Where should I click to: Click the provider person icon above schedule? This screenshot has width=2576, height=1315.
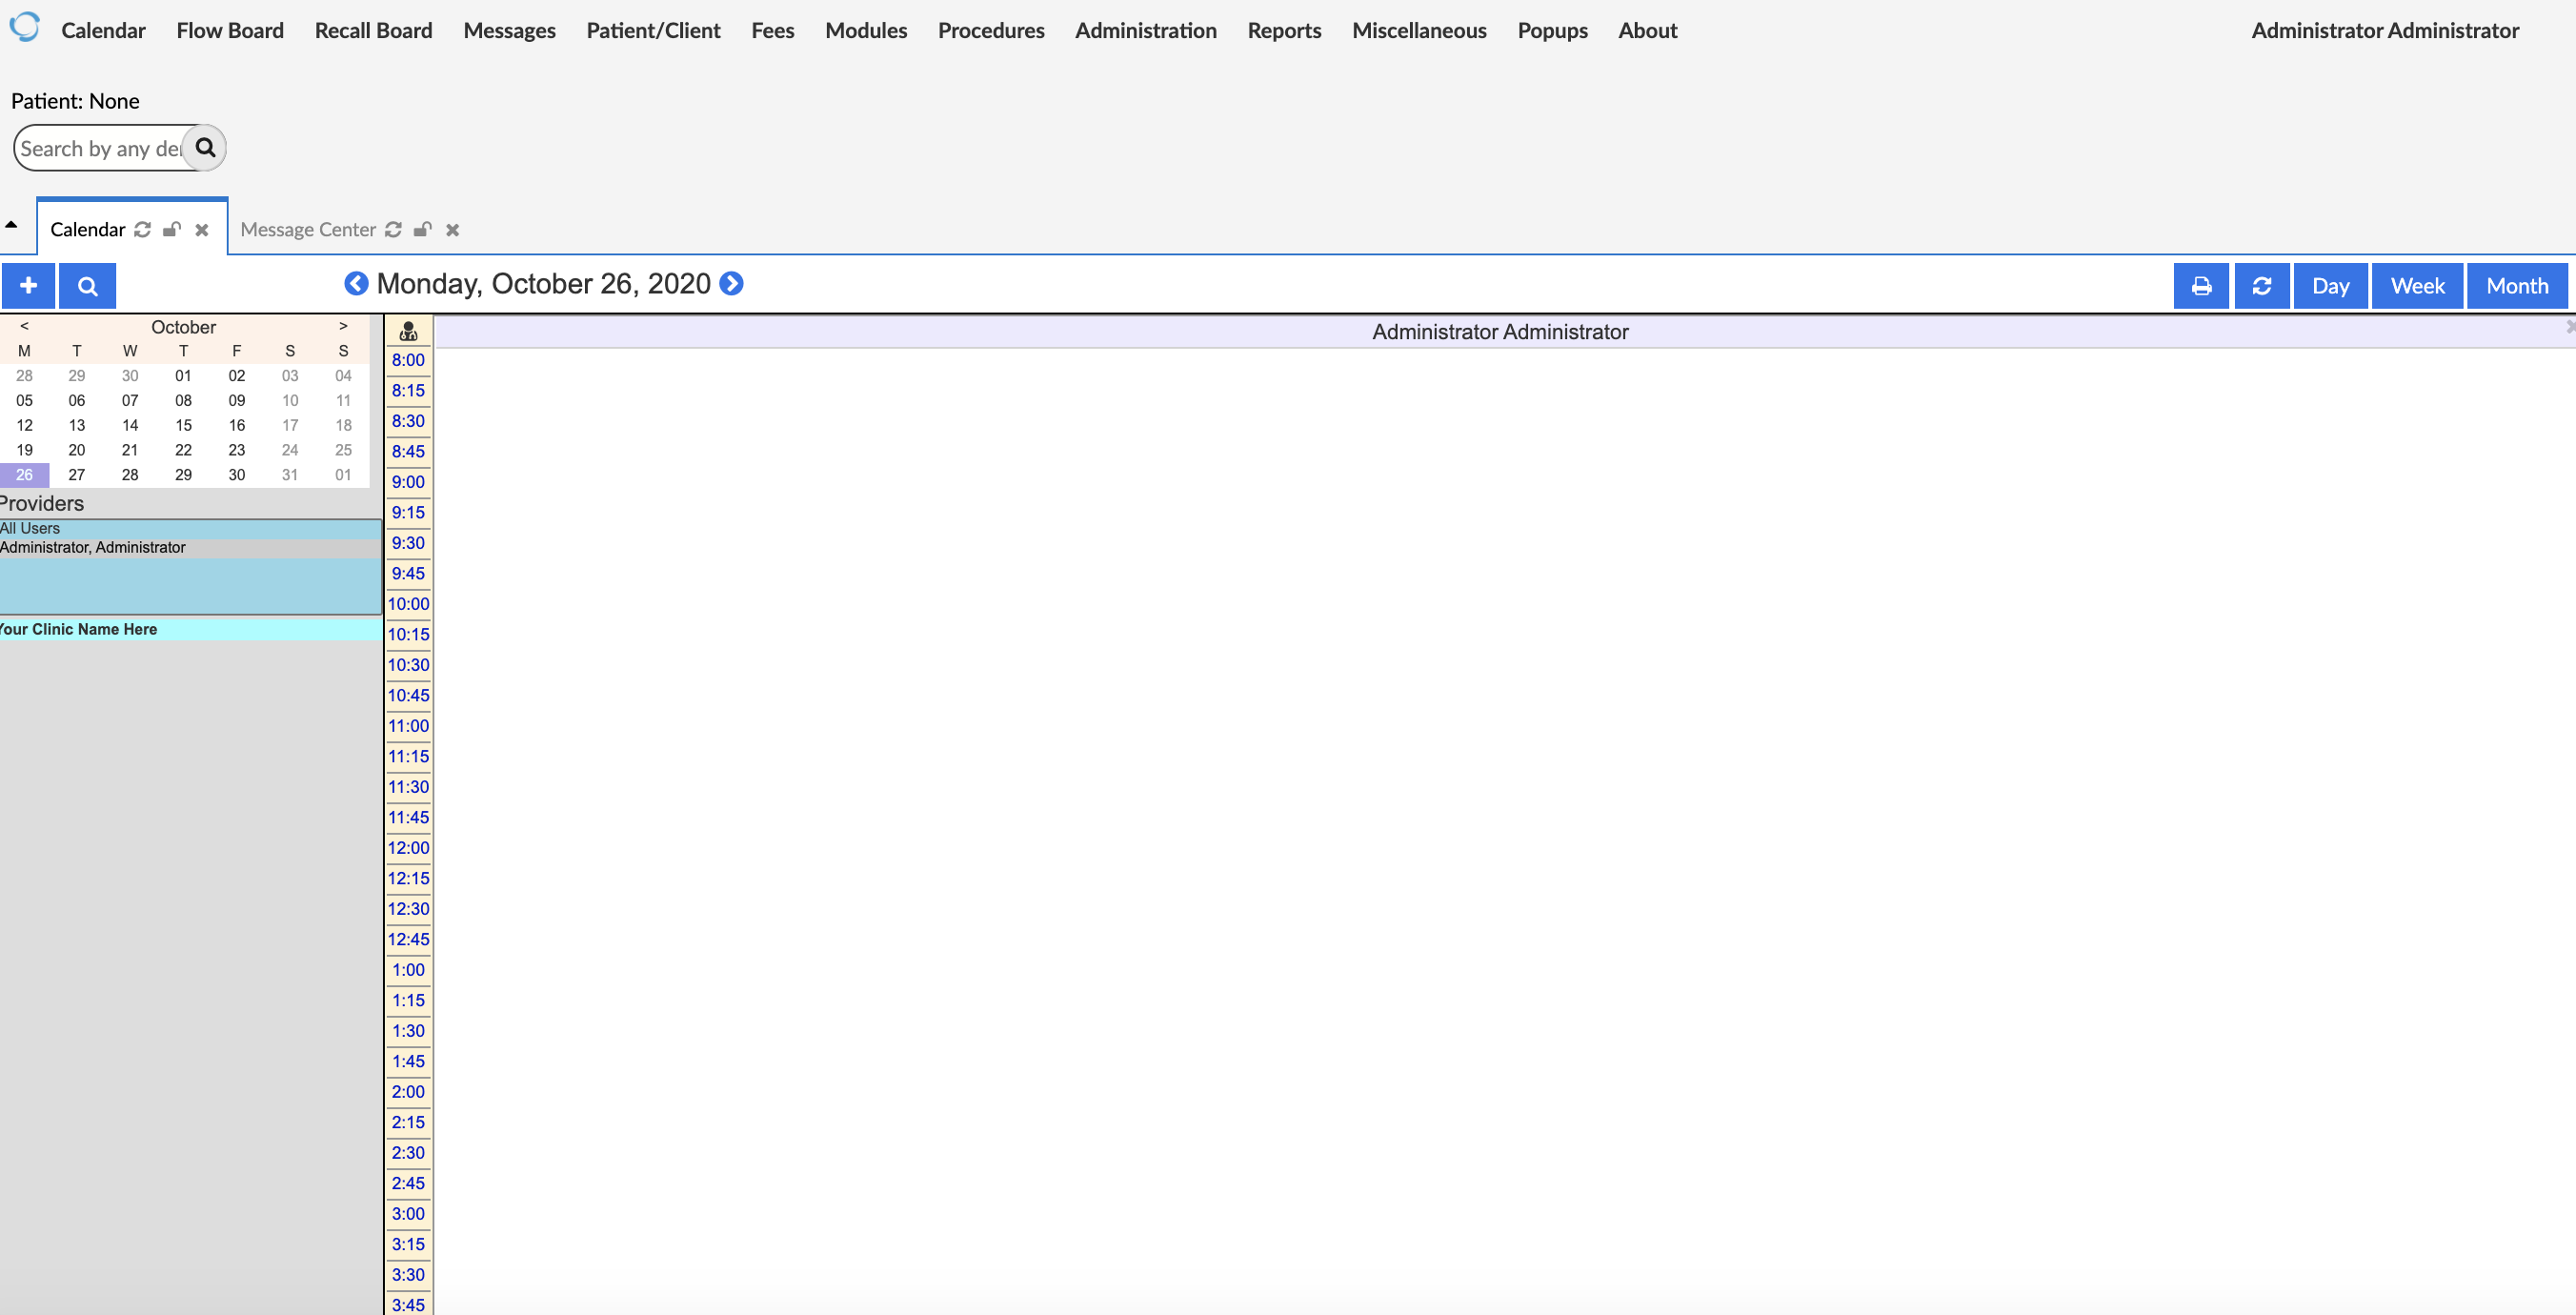coord(408,331)
